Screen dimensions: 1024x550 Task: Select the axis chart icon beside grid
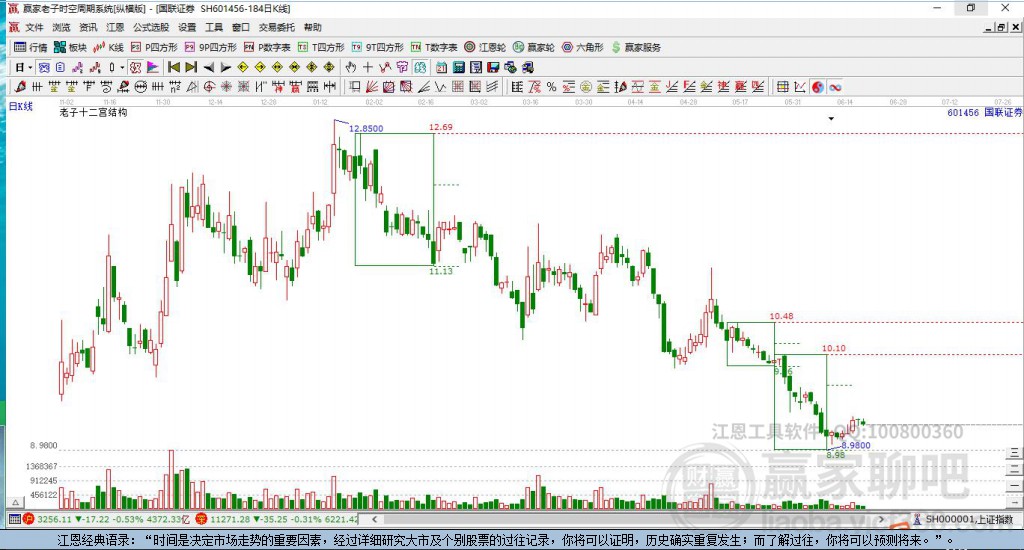(x=799, y=87)
